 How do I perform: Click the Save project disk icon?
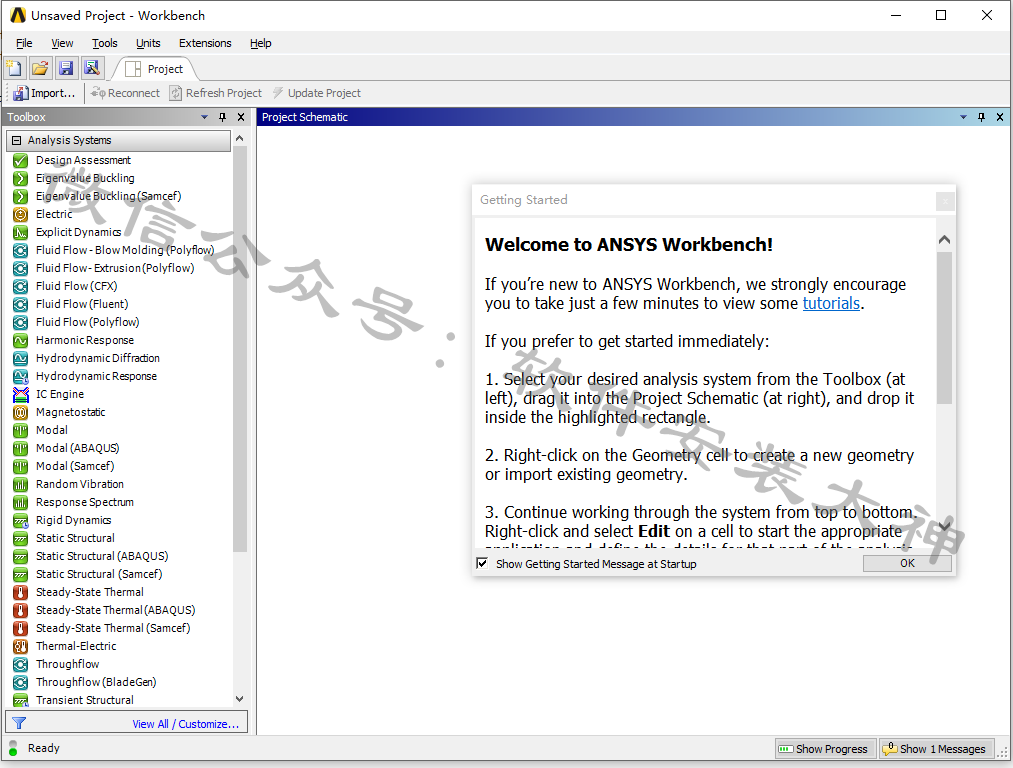point(66,68)
